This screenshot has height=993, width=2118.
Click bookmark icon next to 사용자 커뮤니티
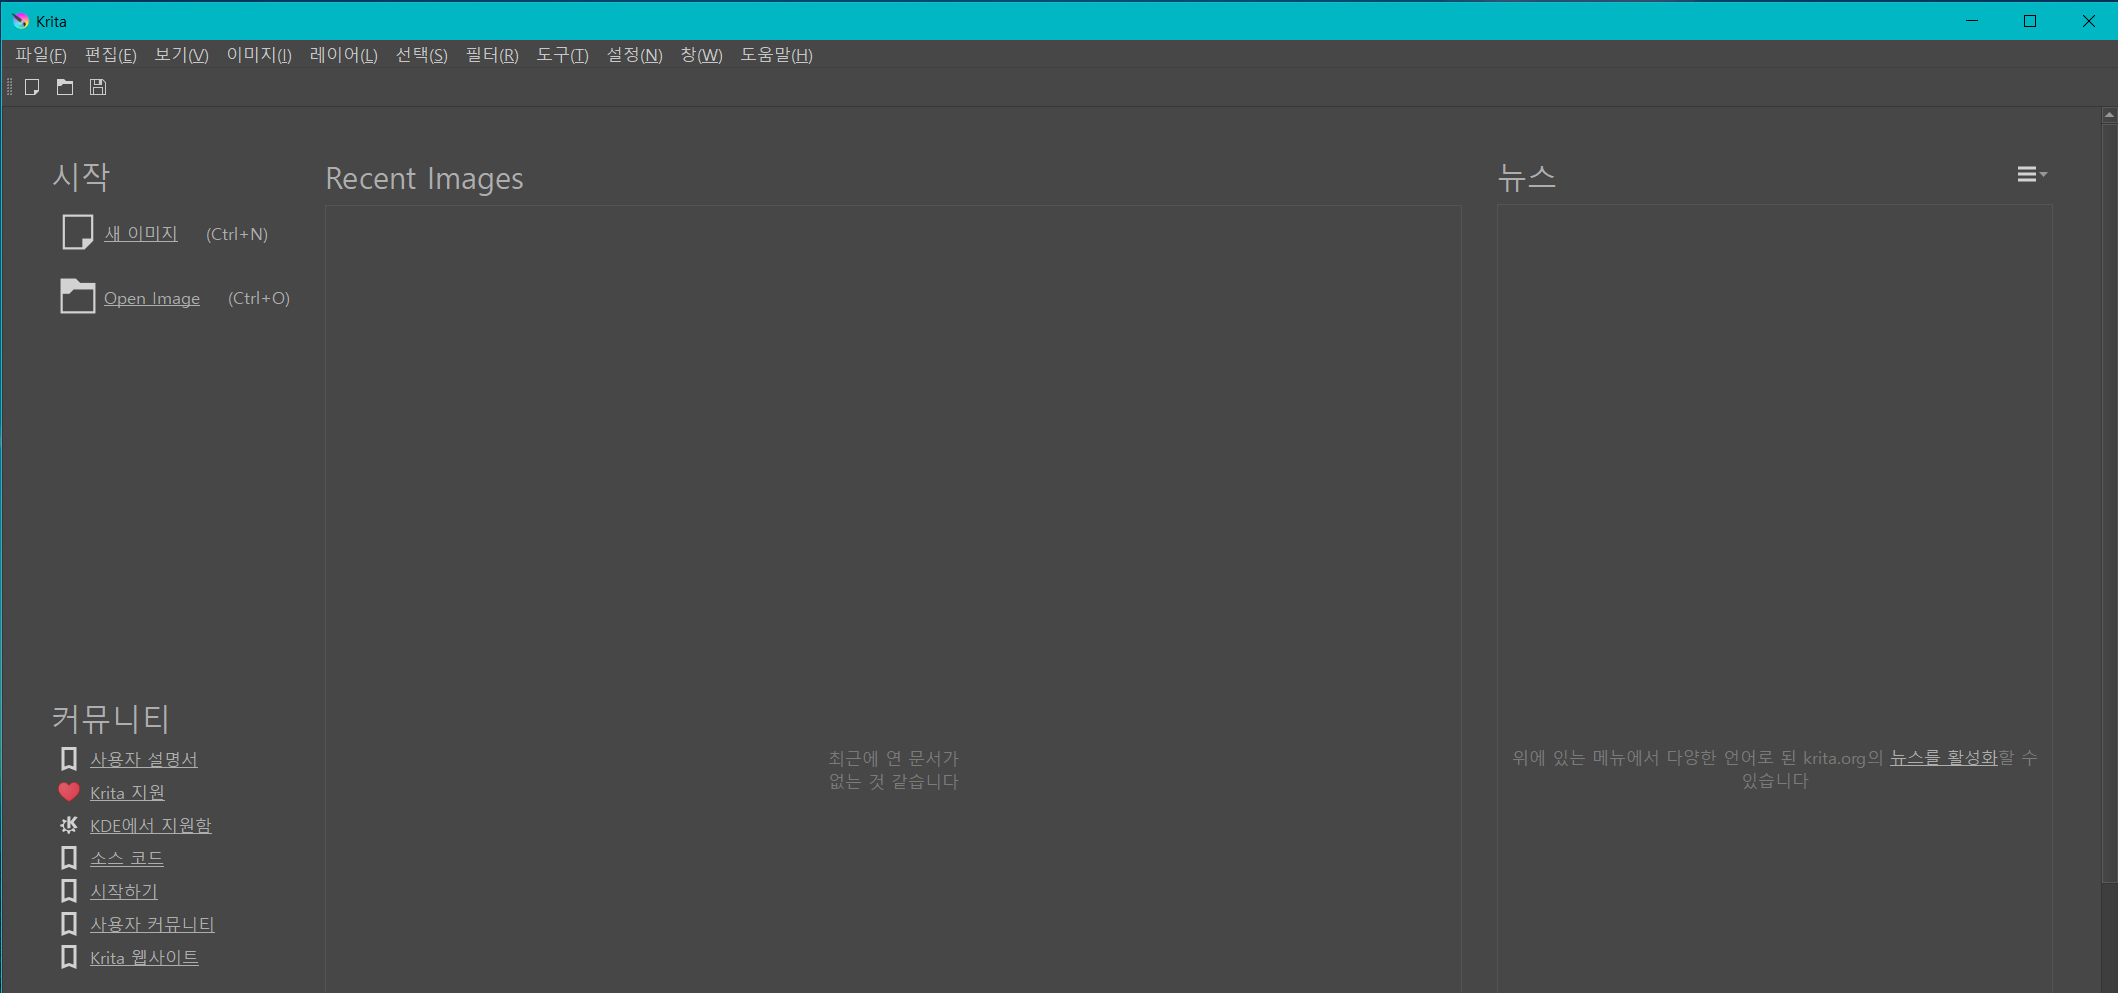point(69,924)
